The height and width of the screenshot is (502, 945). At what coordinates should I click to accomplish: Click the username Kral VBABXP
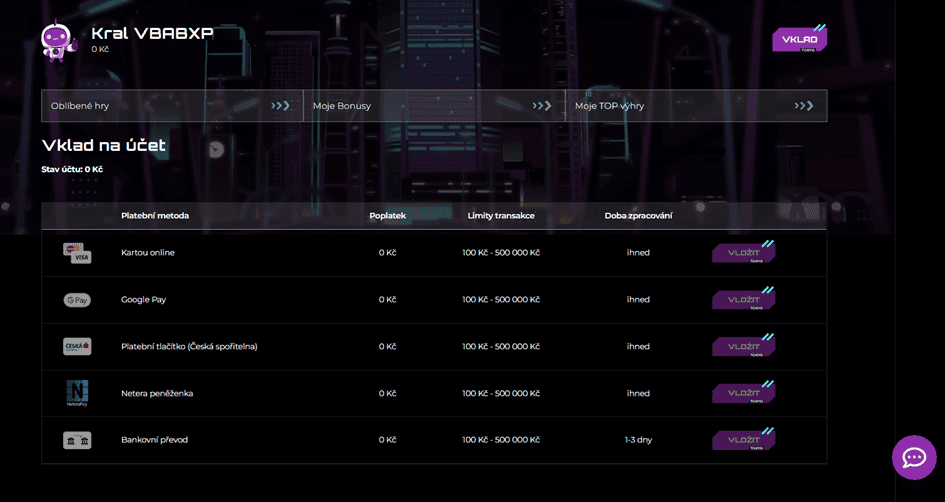click(x=152, y=34)
